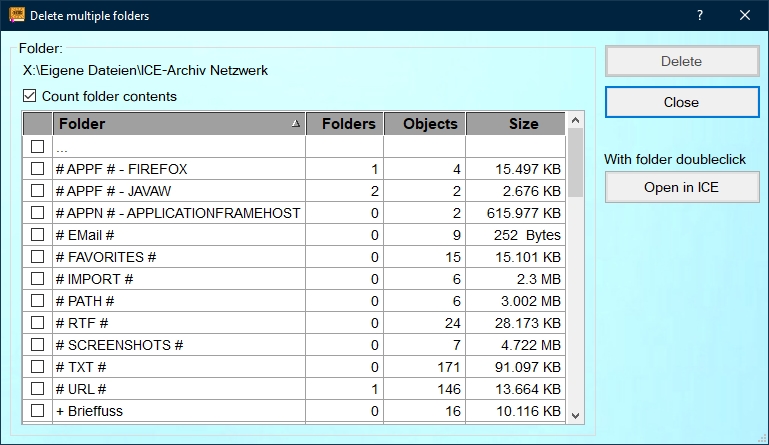Check the + Brieffuss folder box

[x=38, y=411]
